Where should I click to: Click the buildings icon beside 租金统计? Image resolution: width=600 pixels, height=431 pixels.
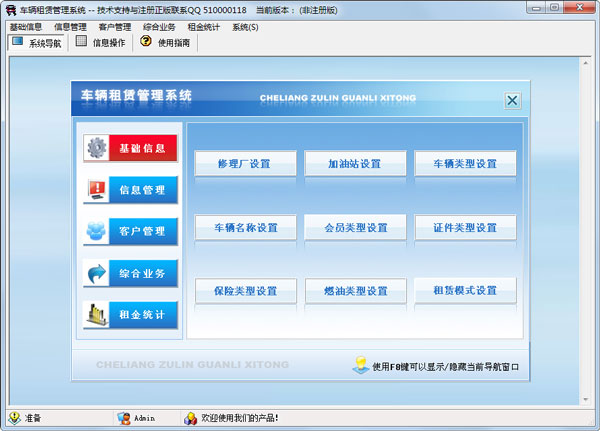[97, 315]
